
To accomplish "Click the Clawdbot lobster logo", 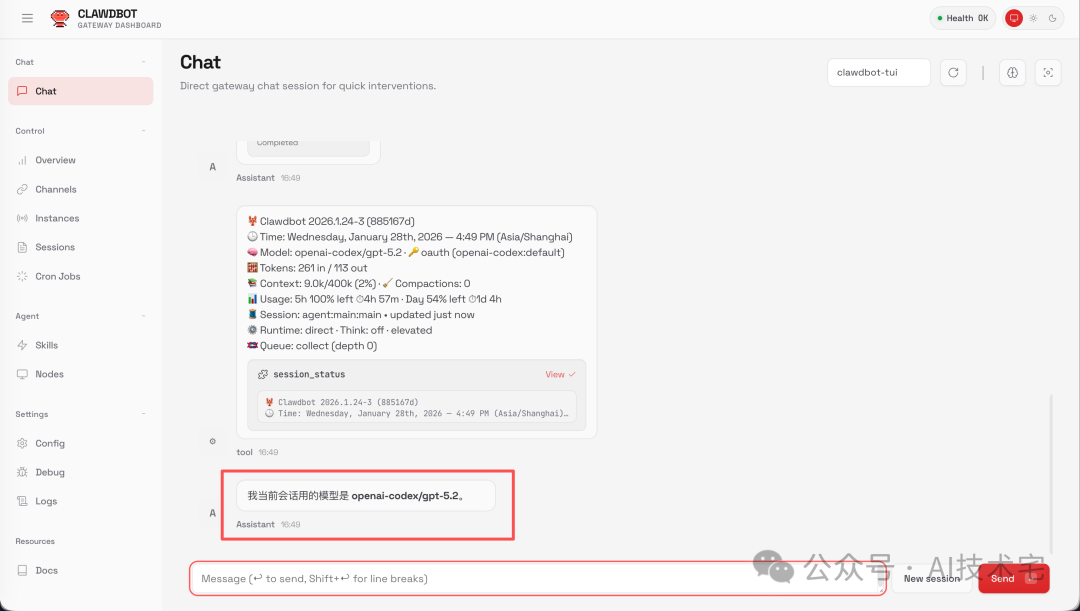I will [60, 19].
